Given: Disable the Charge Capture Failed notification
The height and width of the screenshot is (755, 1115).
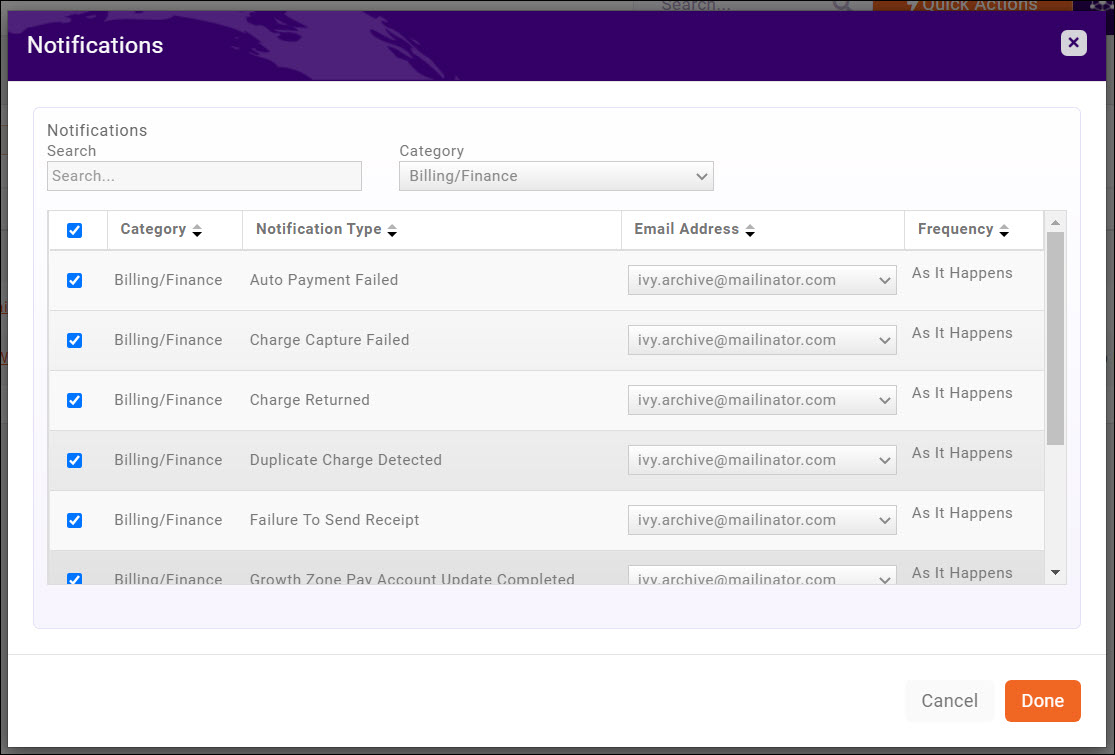Looking at the screenshot, I should [x=75, y=340].
